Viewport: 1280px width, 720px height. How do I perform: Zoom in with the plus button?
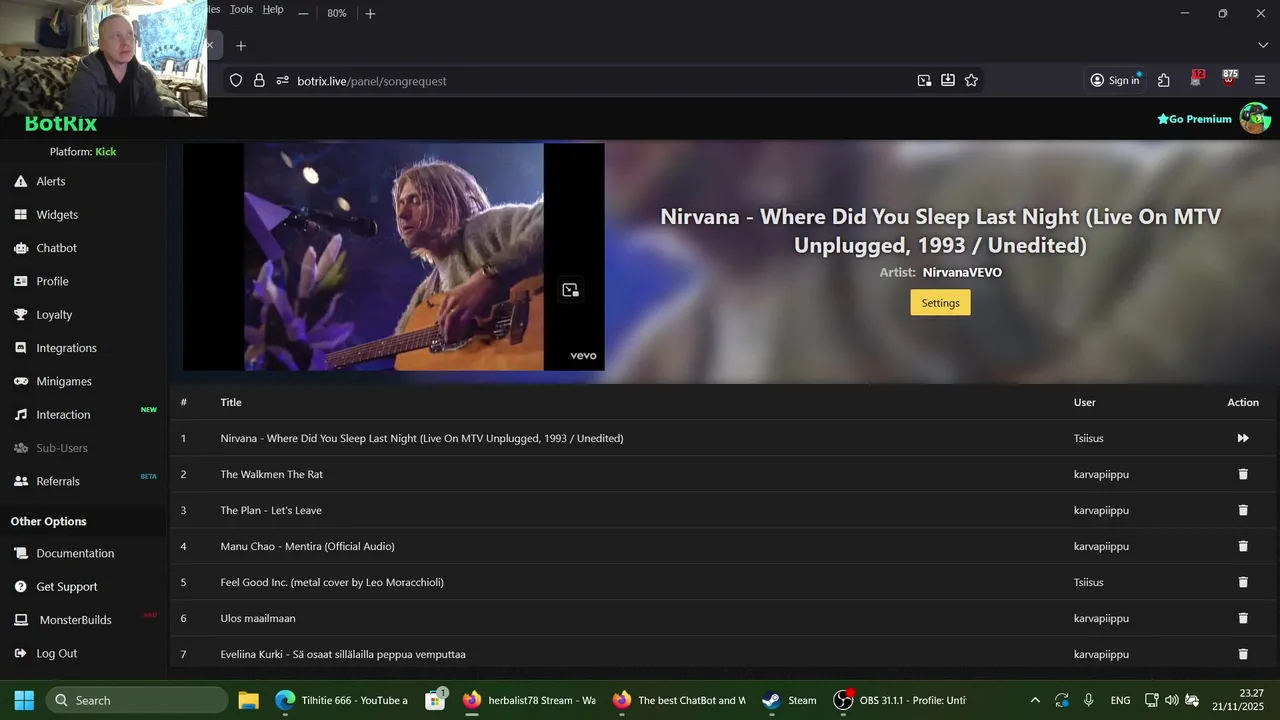[370, 13]
